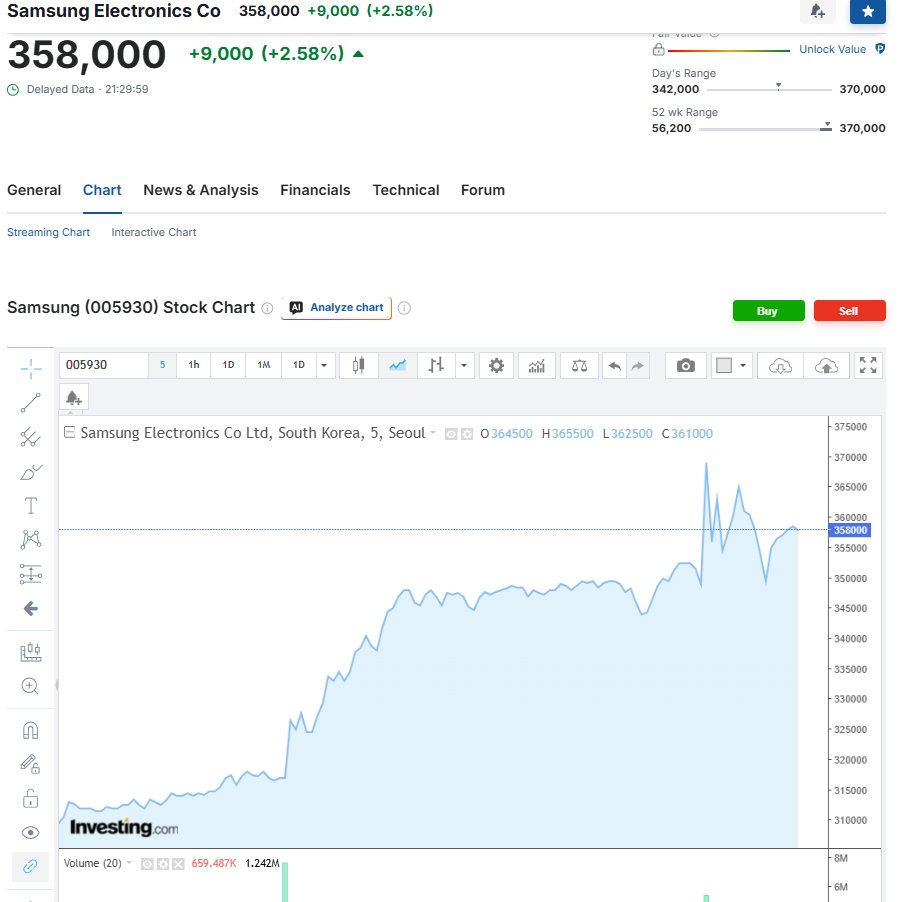Select the brush drawing tool
This screenshot has width=901, height=902.
(x=30, y=472)
